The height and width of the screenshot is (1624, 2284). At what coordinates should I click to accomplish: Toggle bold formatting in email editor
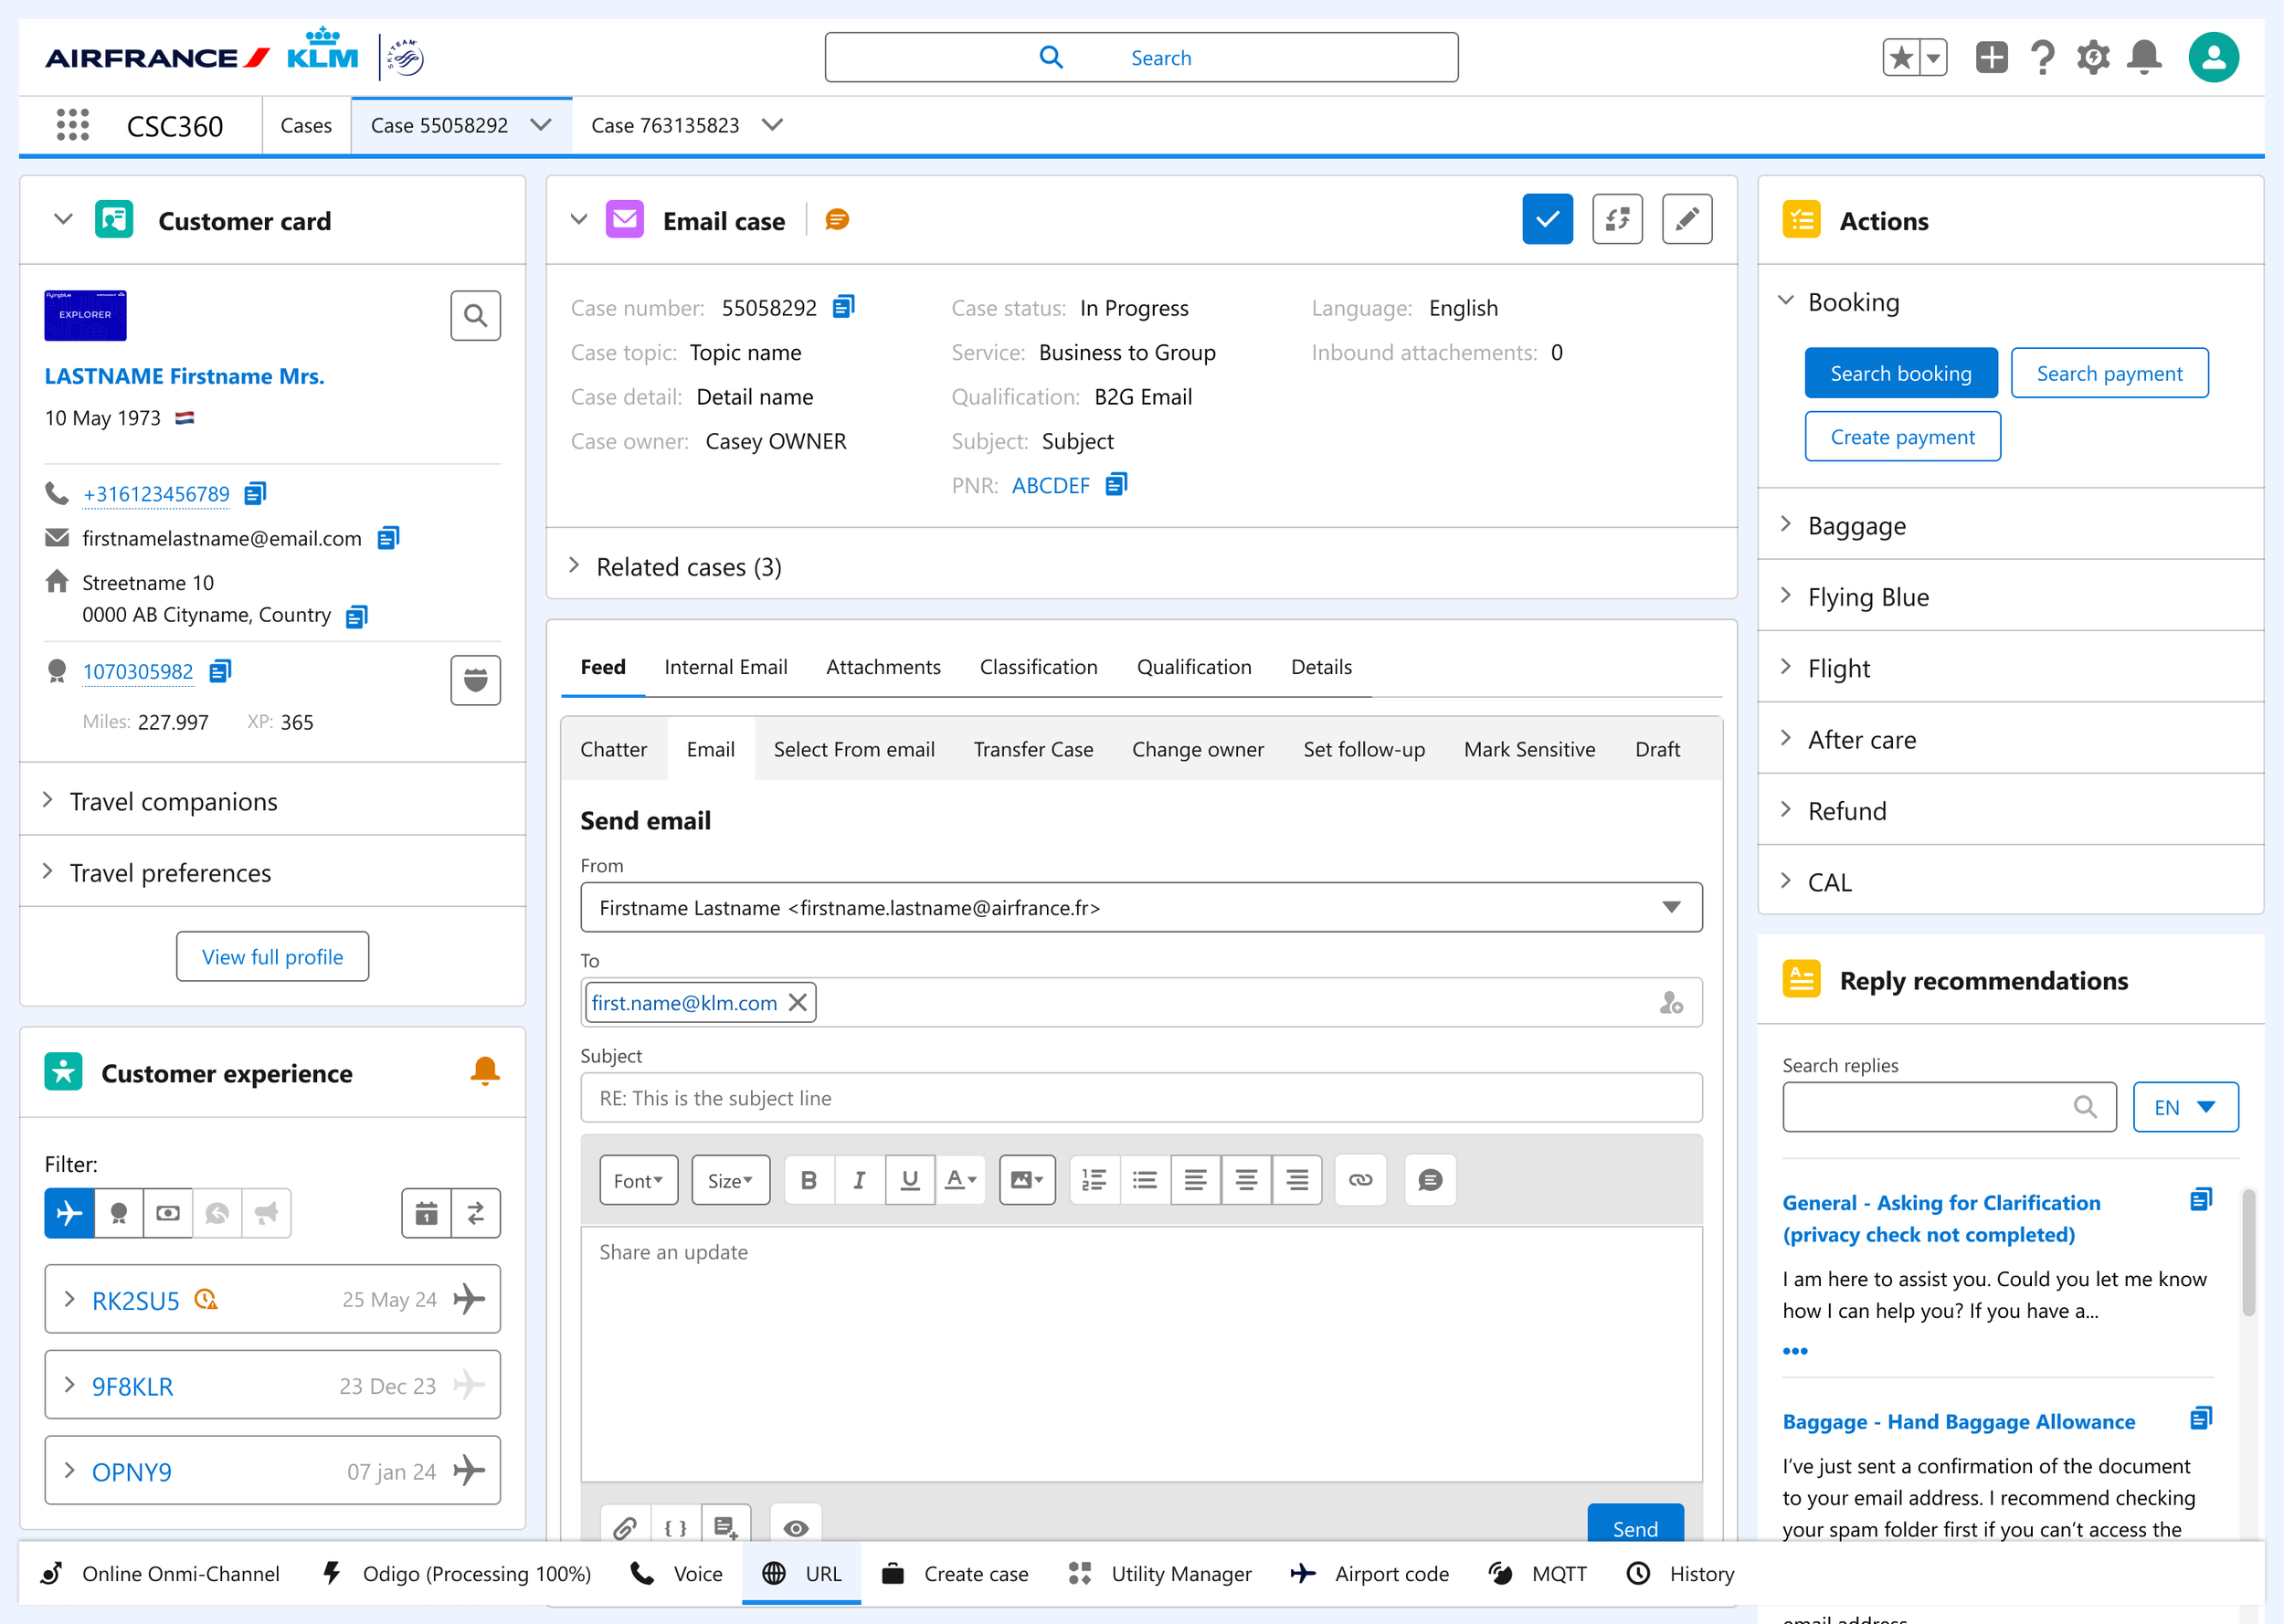[x=809, y=1180]
